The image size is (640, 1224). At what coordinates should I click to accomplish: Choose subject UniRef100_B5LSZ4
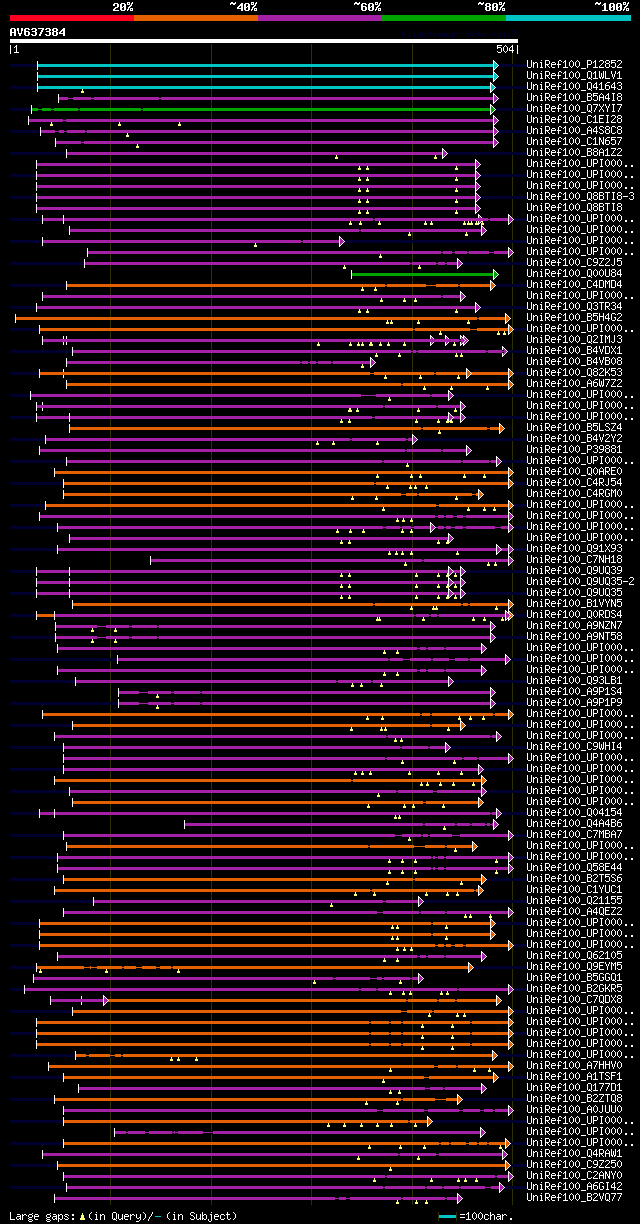[575, 427]
